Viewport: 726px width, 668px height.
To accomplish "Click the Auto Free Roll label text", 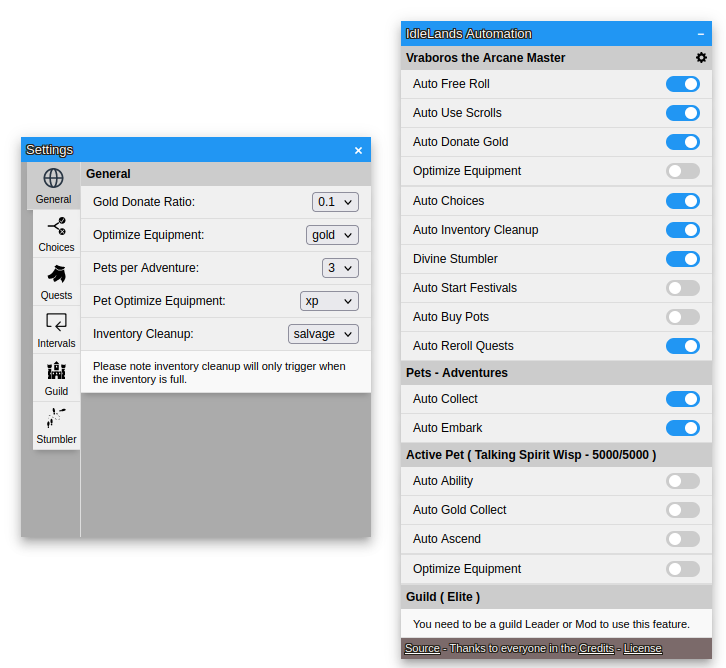I will point(451,84).
